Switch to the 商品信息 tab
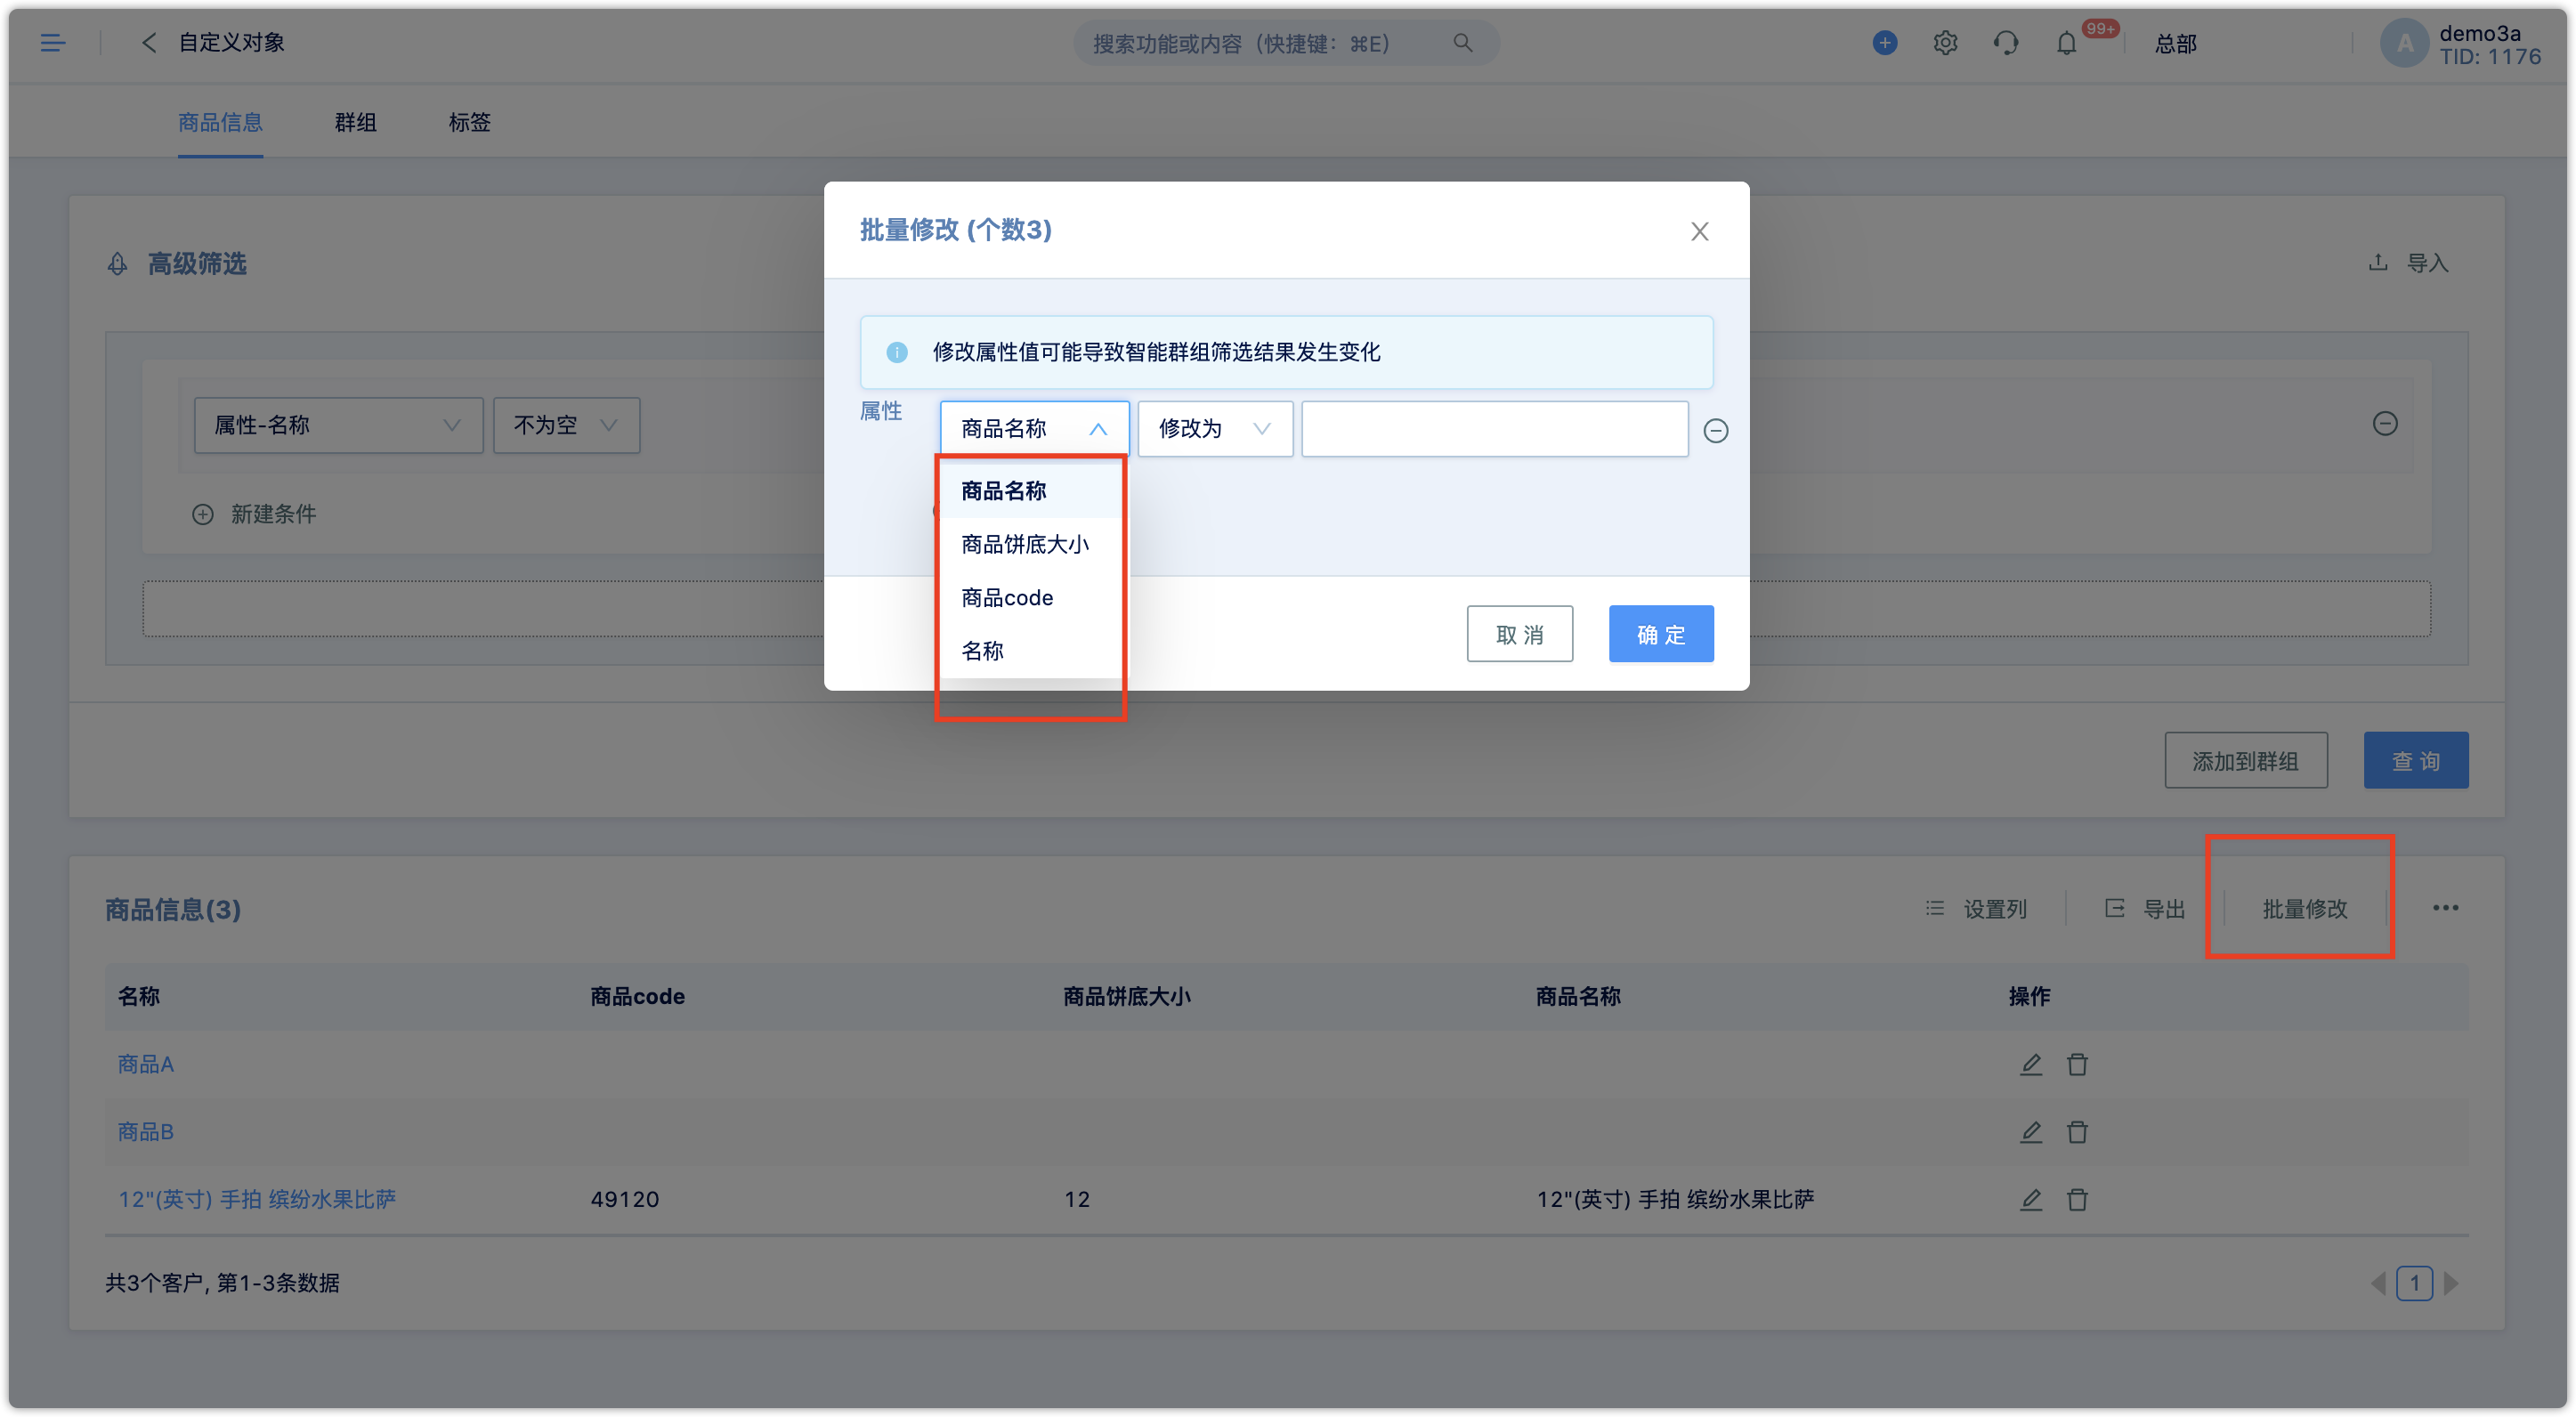This screenshot has height=1417, width=2576. click(x=220, y=122)
